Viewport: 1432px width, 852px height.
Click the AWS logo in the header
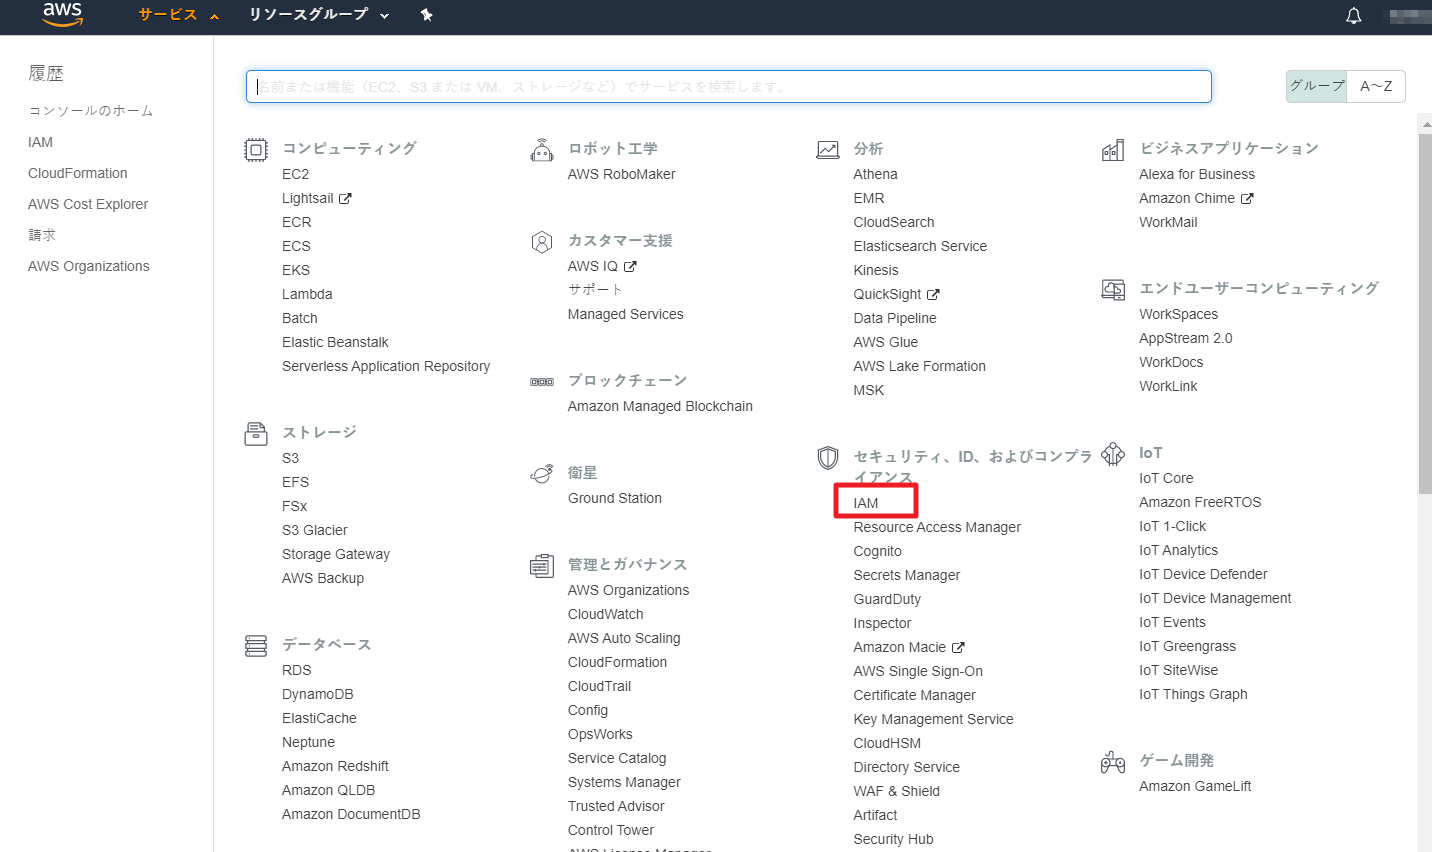pos(62,15)
